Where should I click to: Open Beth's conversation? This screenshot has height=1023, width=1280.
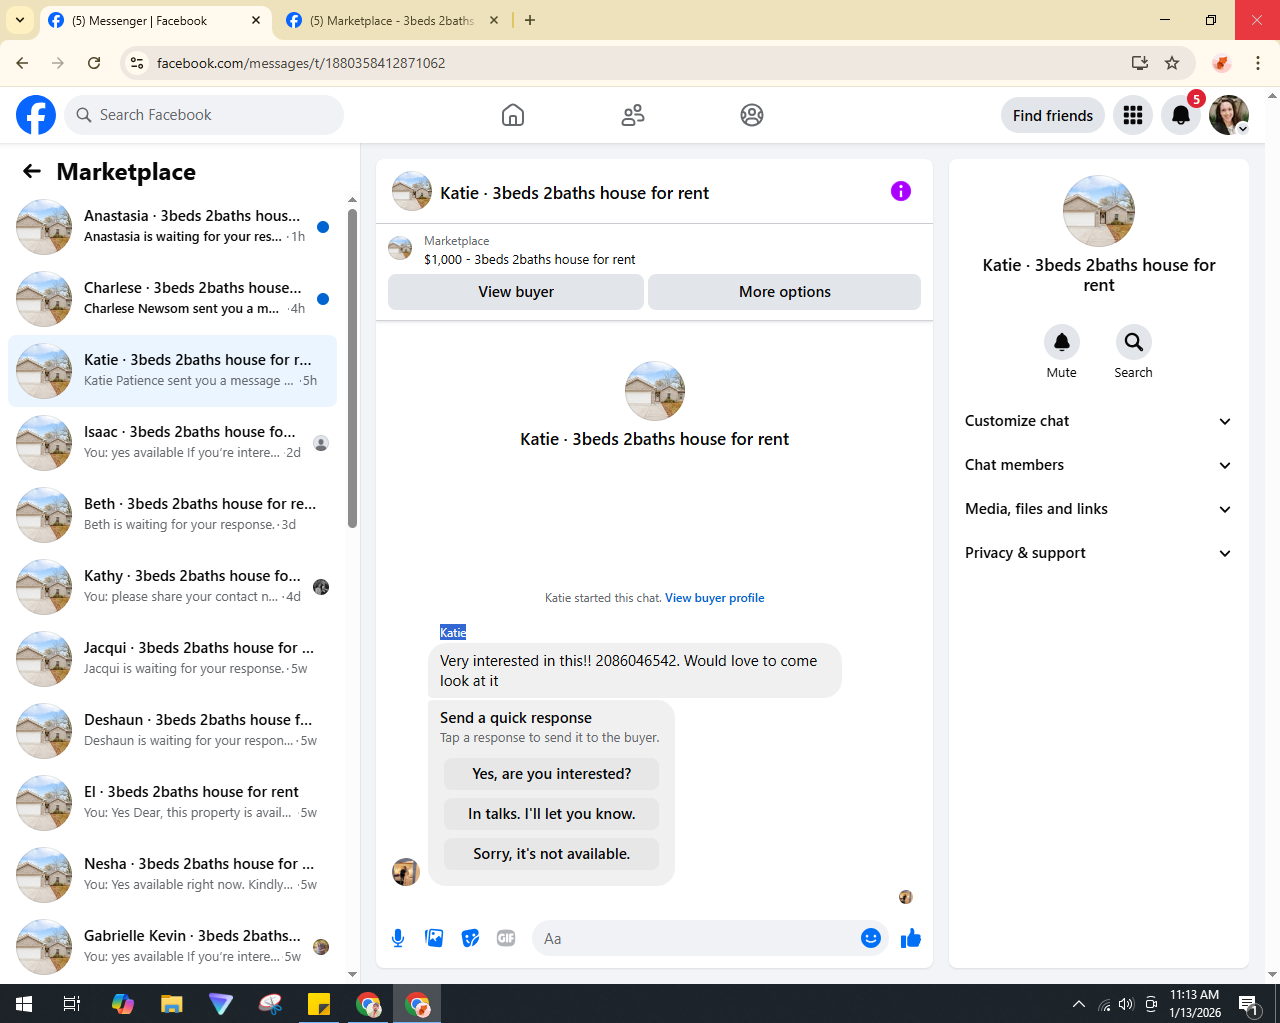pos(172,515)
